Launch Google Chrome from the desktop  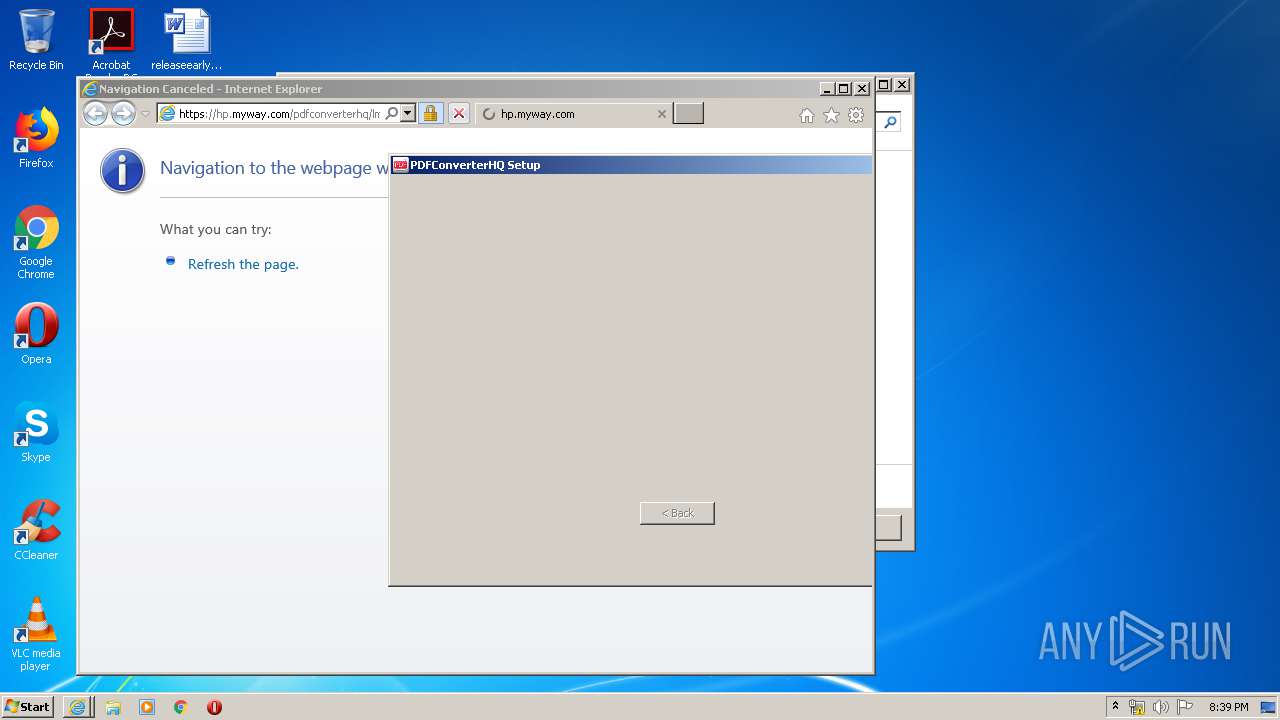coord(36,242)
